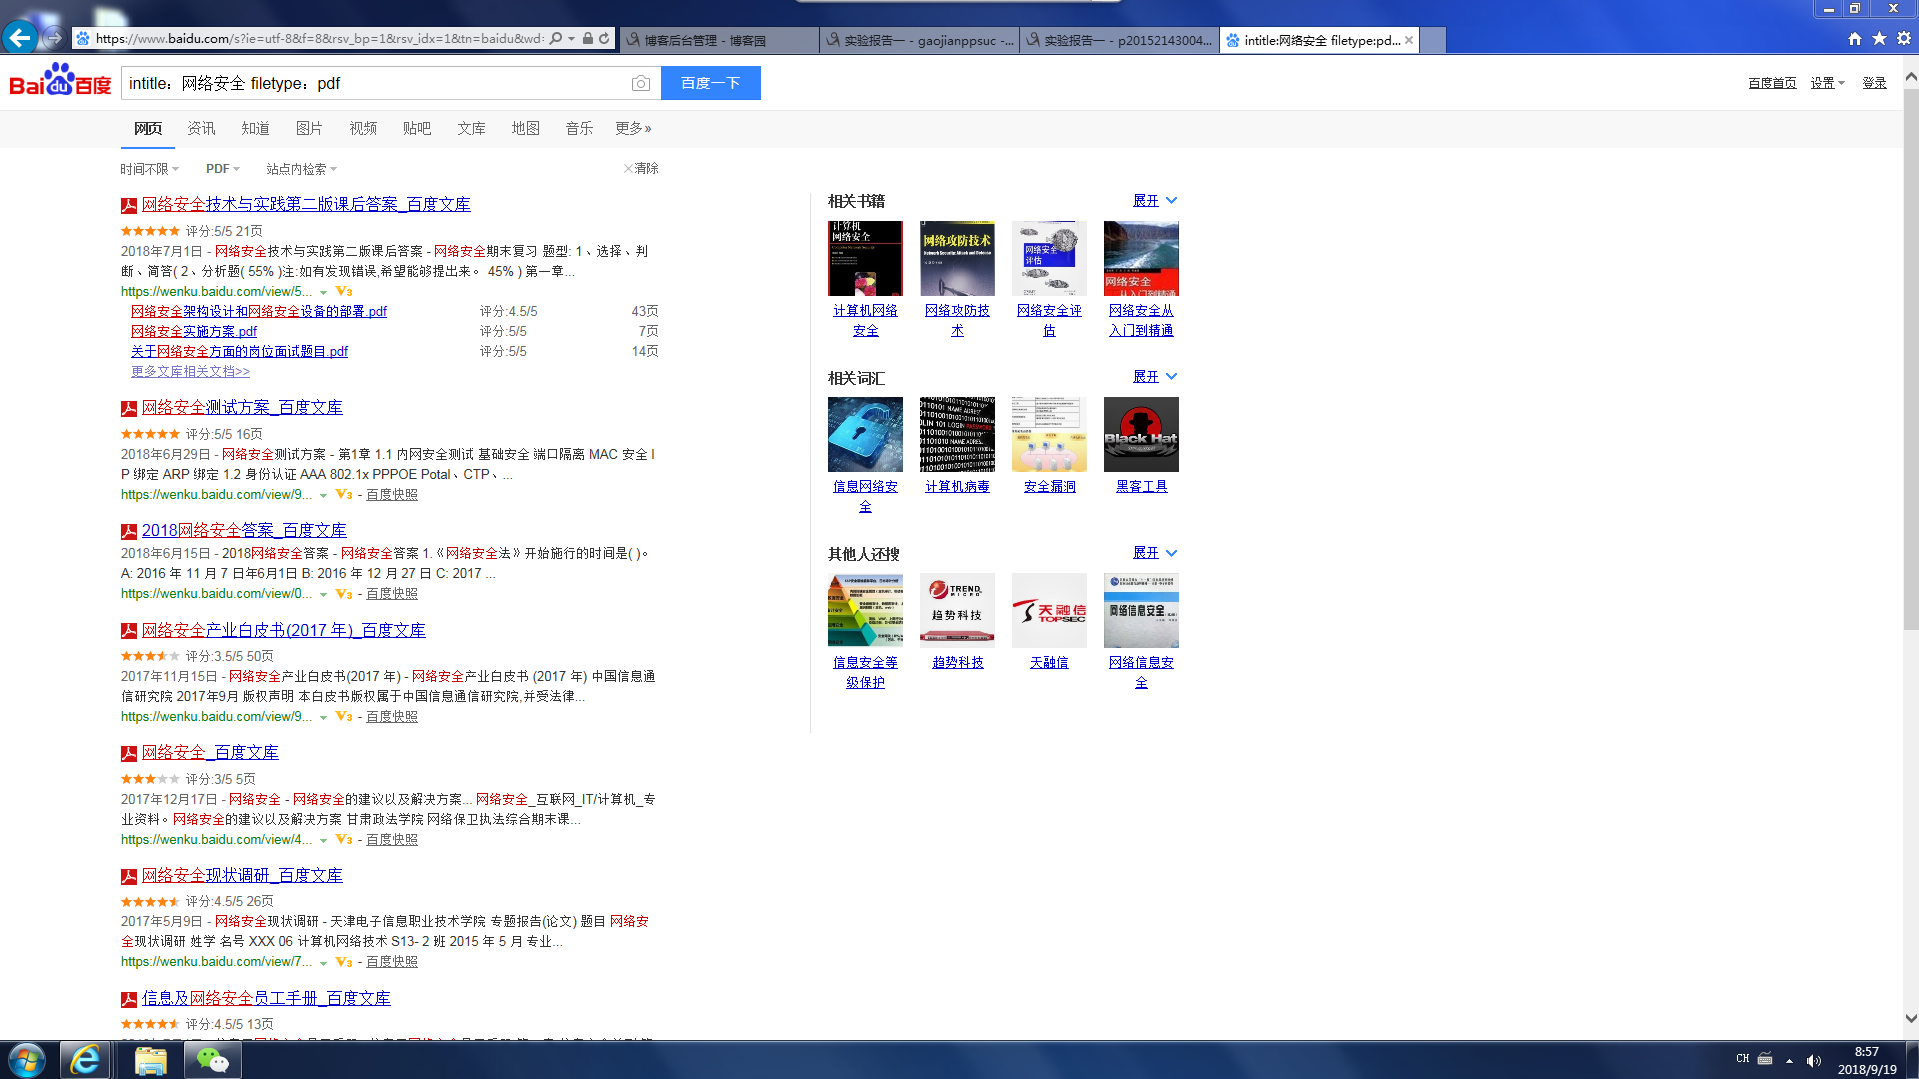The height and width of the screenshot is (1079, 1919).
Task: Expand the 更多» search categories
Action: point(633,128)
